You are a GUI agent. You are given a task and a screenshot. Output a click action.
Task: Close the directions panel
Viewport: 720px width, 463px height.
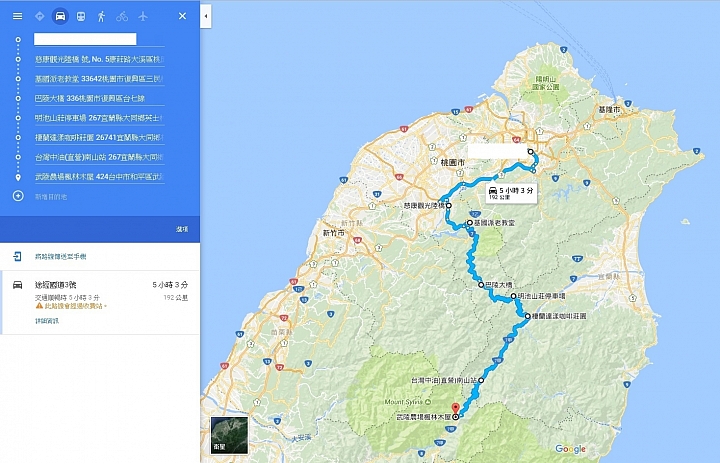click(182, 16)
